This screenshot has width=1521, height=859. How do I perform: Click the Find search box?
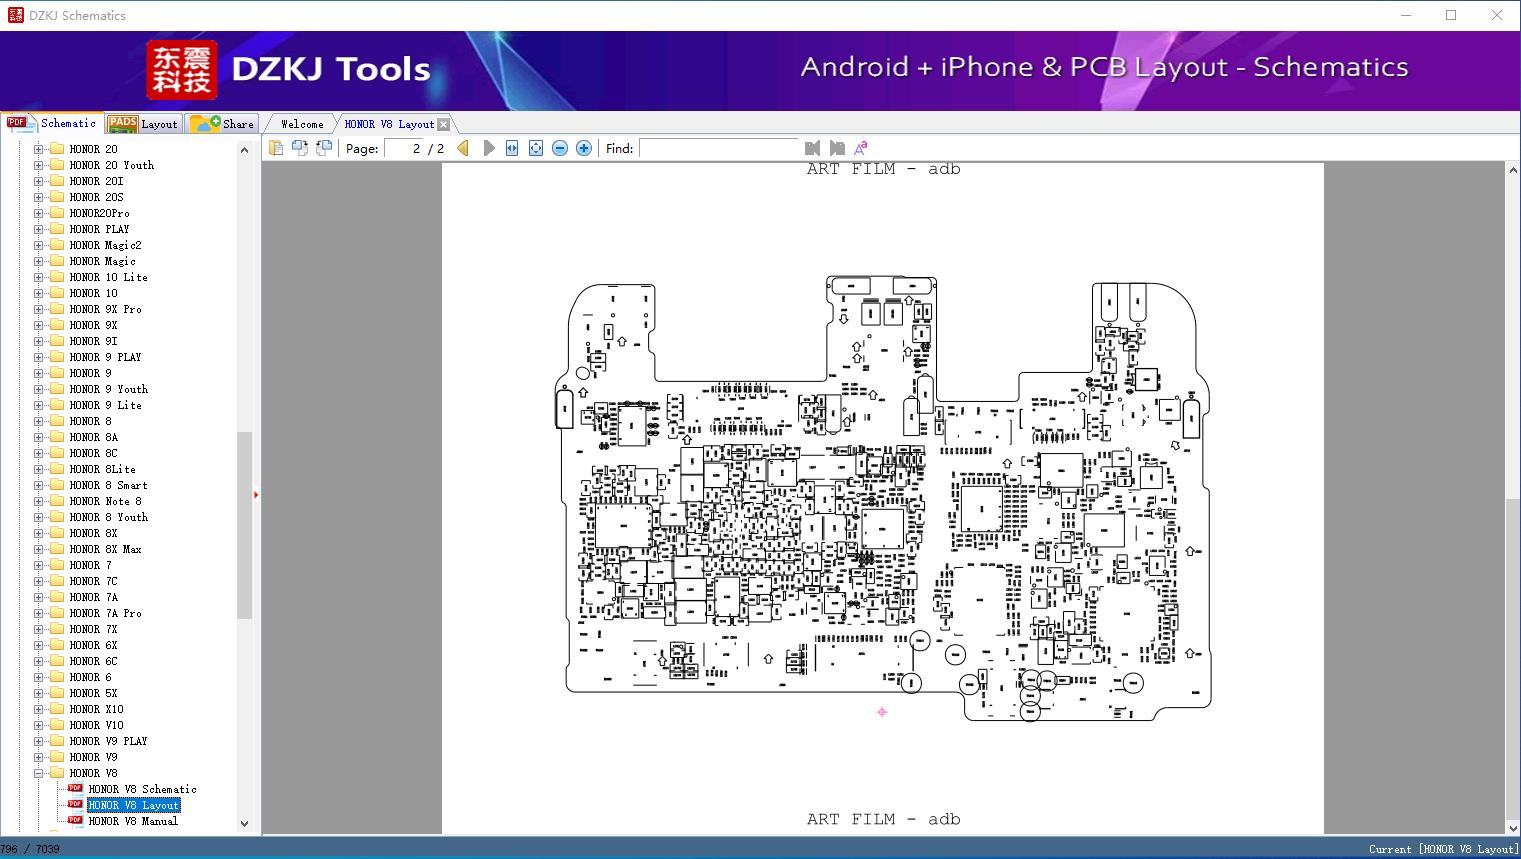click(x=719, y=148)
